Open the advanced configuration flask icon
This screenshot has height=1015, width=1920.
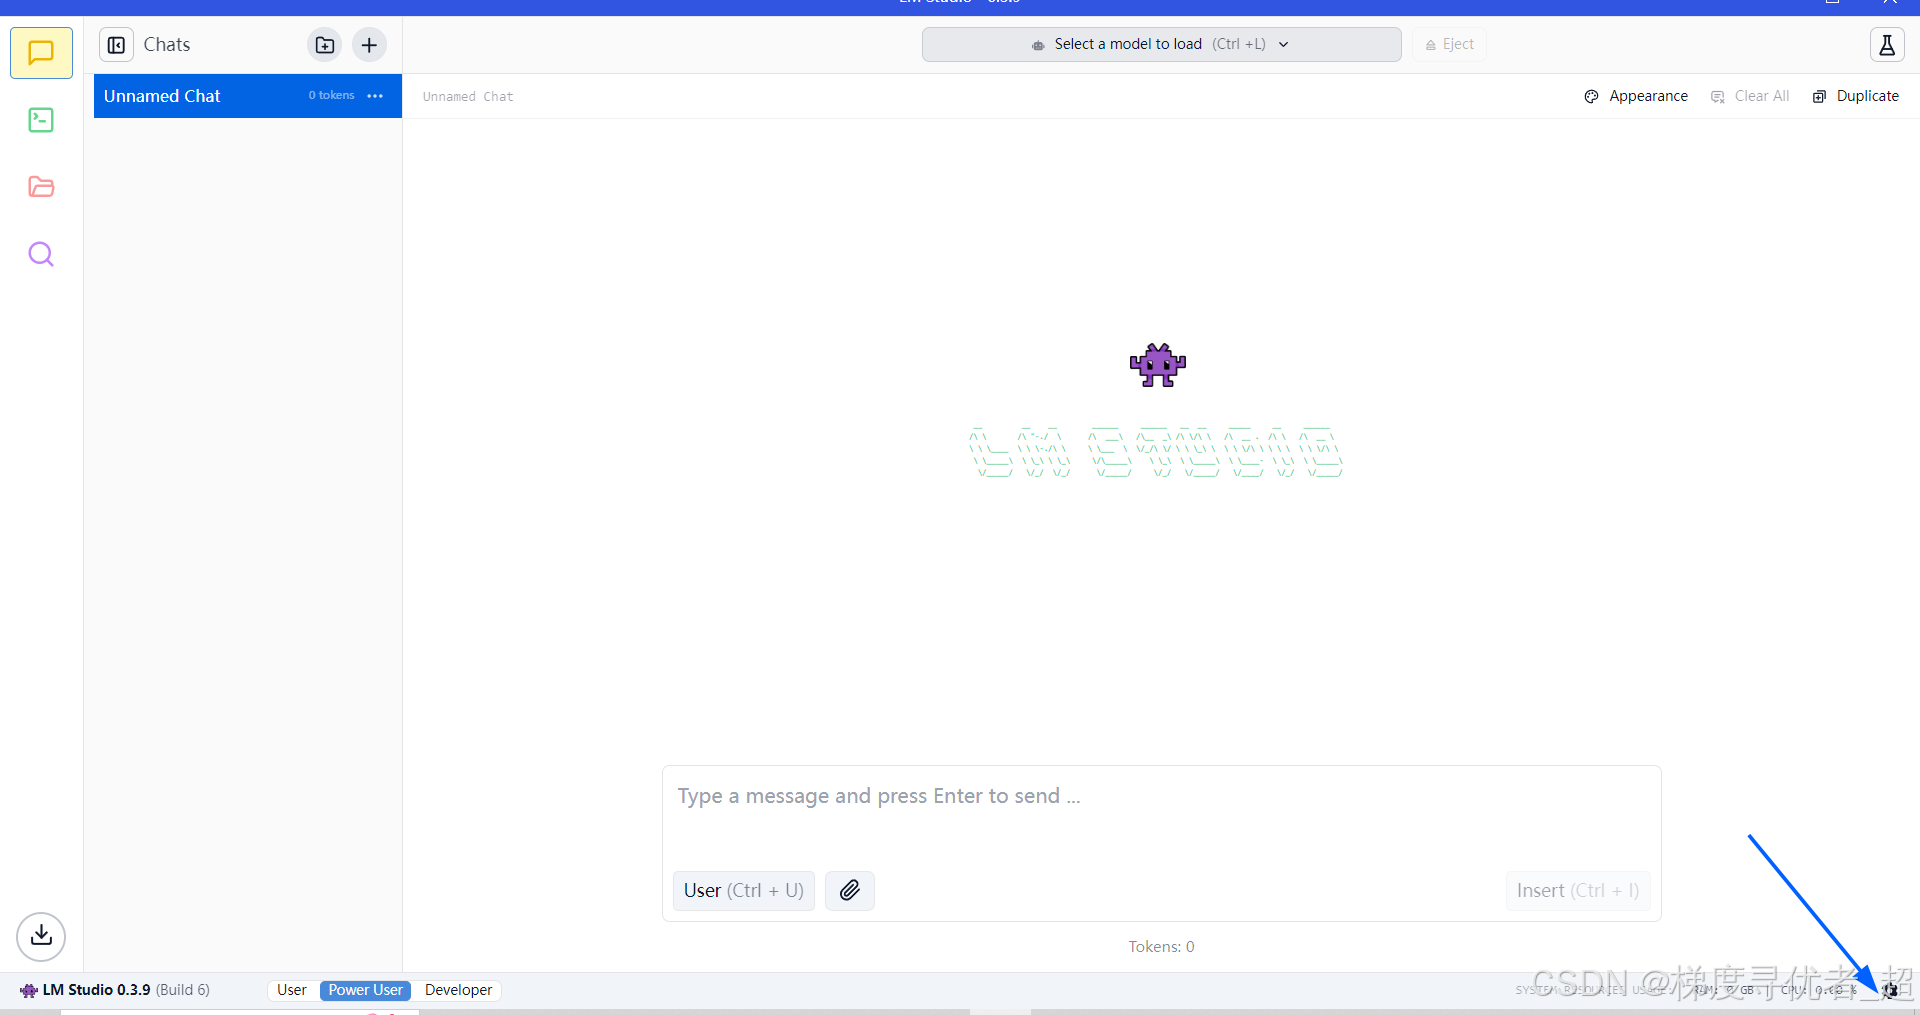[1887, 45]
